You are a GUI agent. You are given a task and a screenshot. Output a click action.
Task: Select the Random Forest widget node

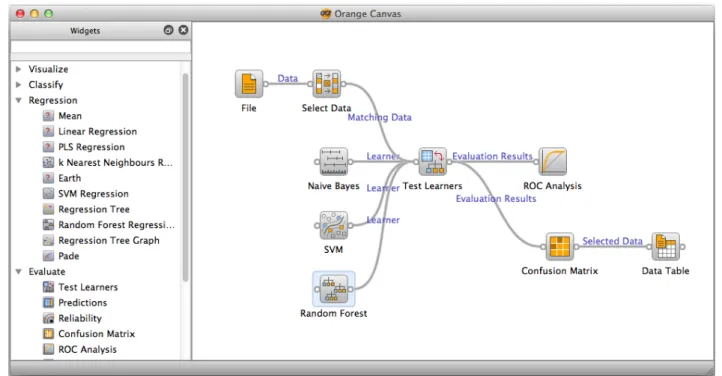(x=333, y=289)
